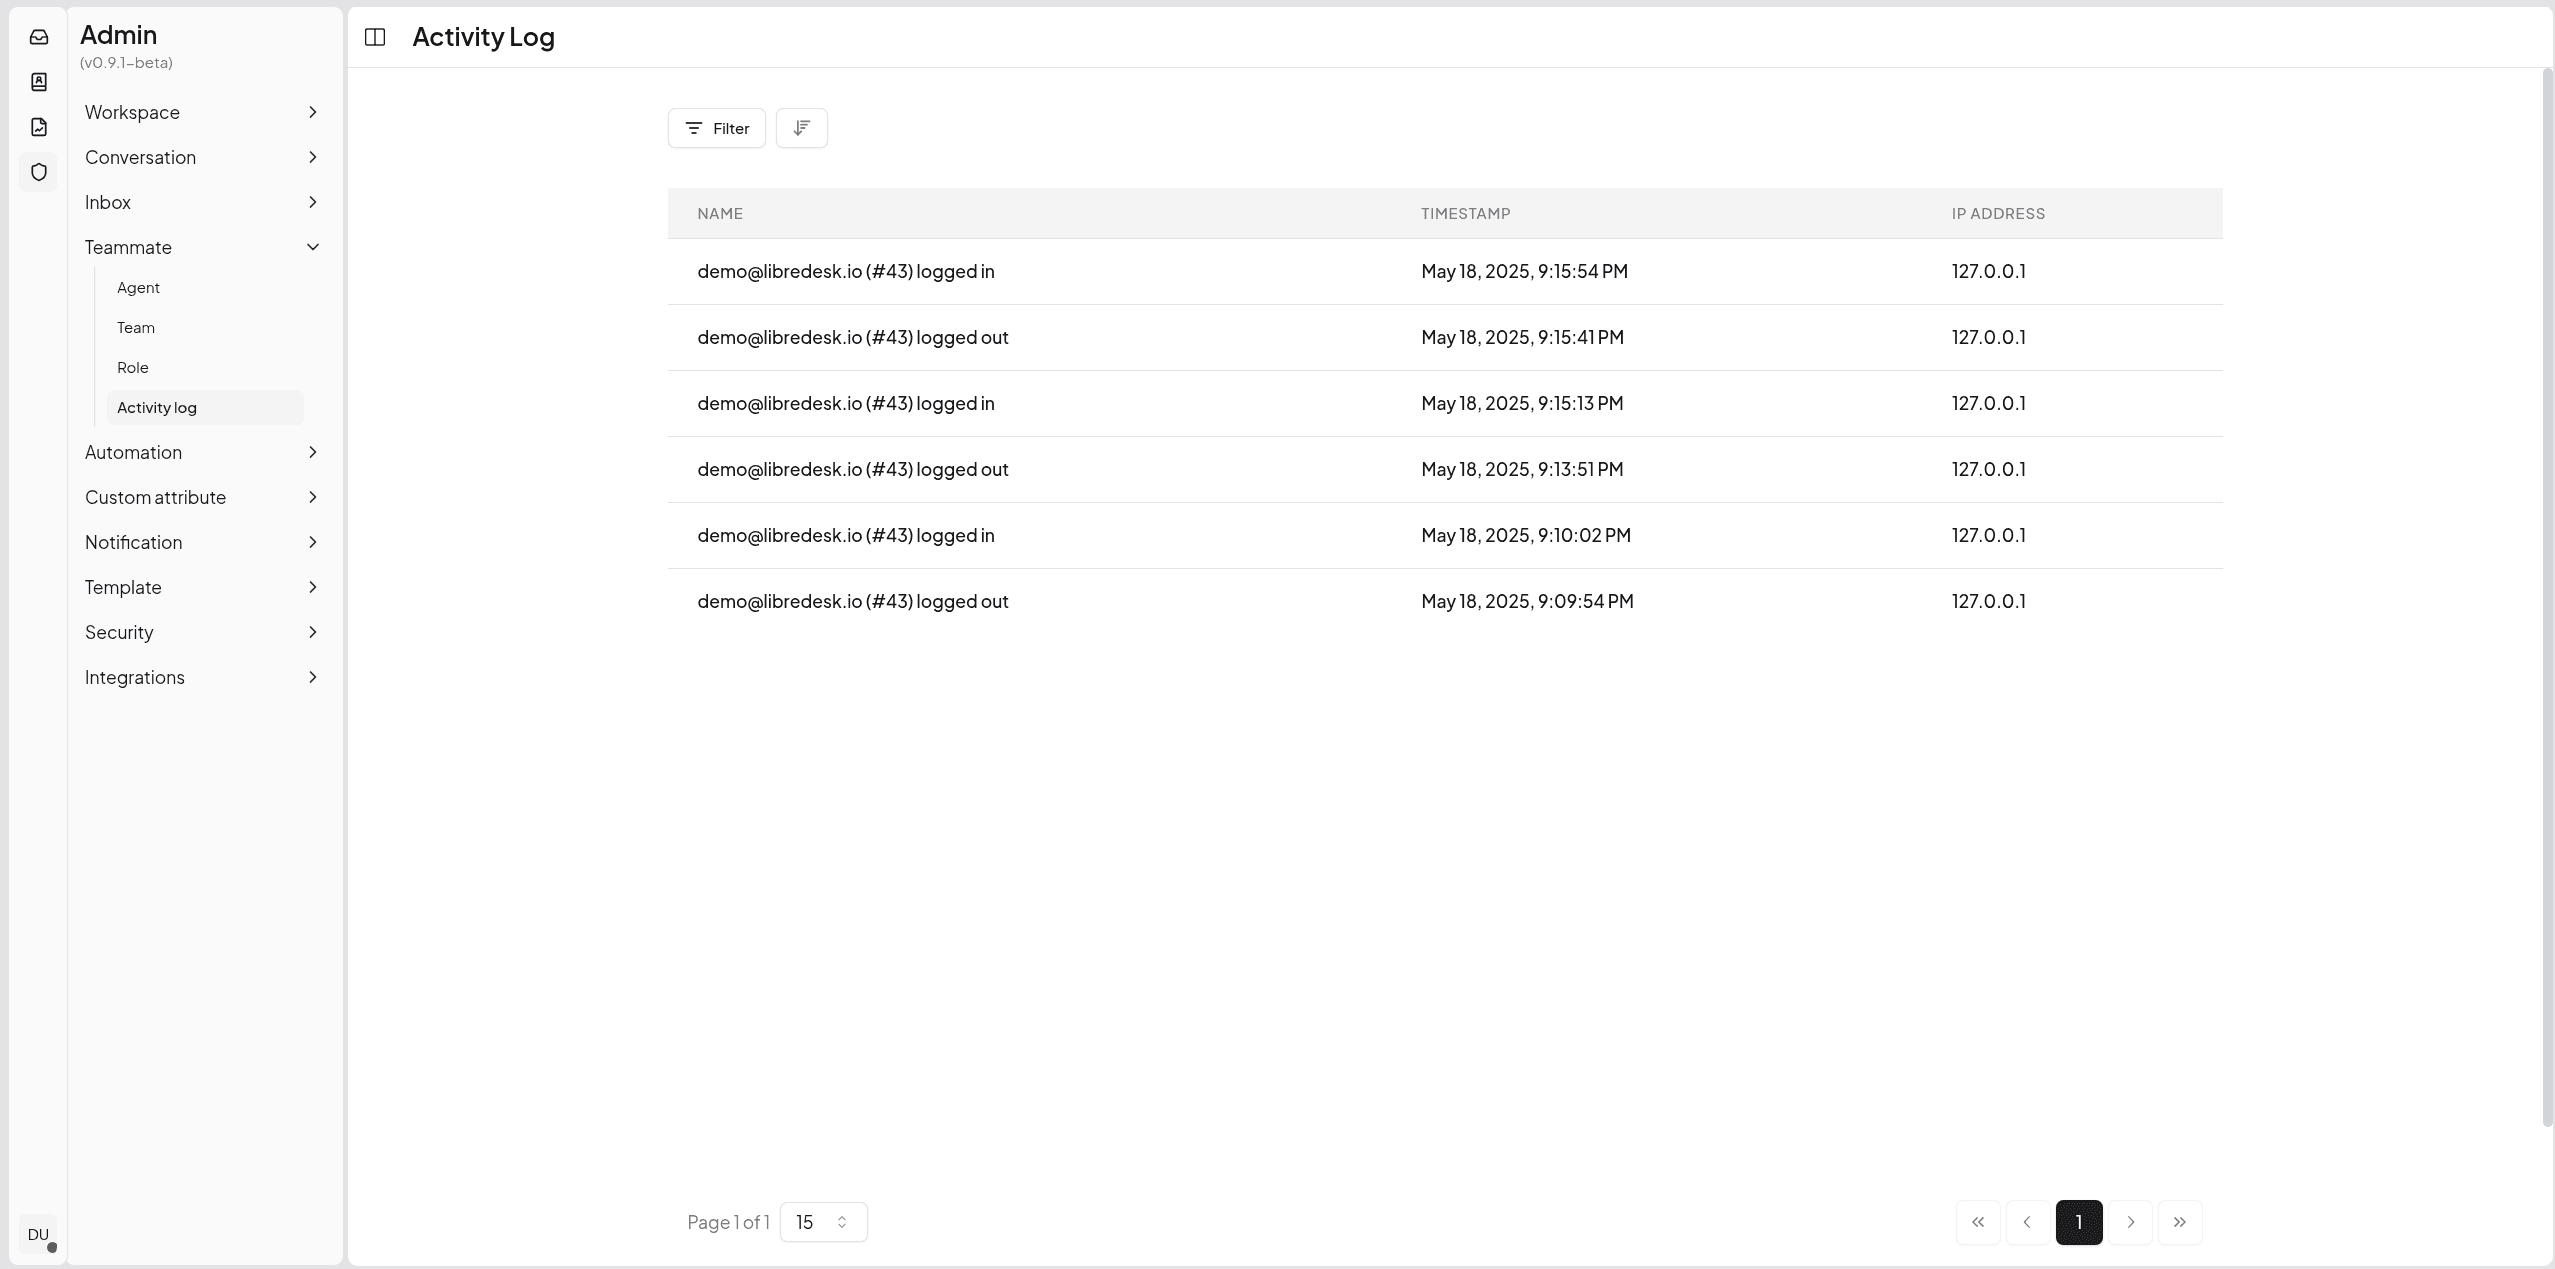This screenshot has height=1269, width=2555.
Task: Go to the next page arrow
Action: click(x=2130, y=1222)
